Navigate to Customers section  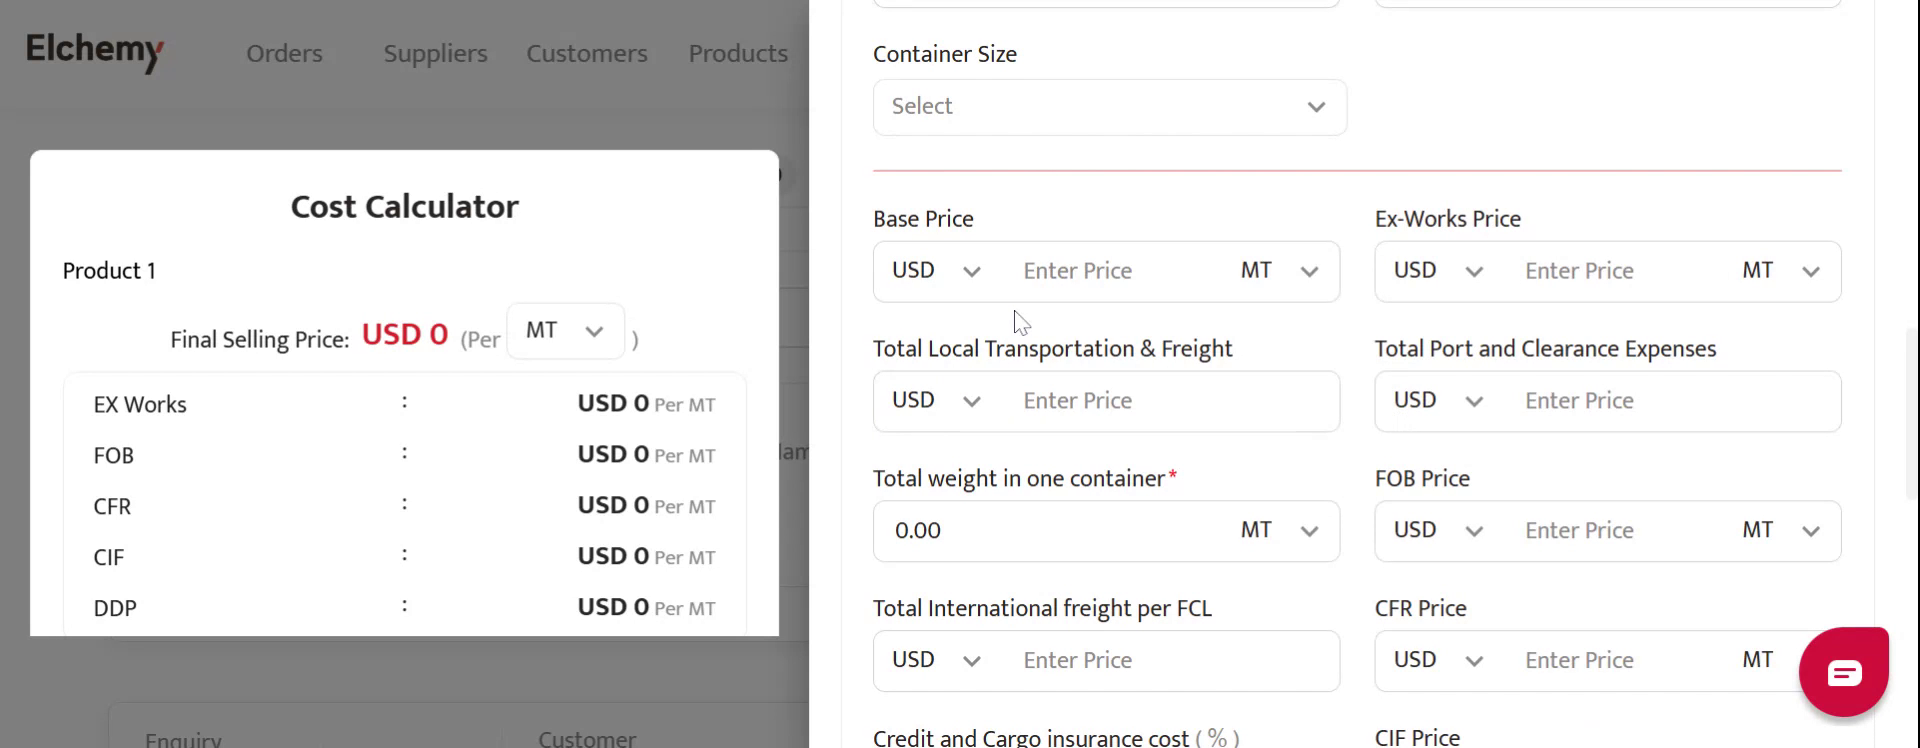pos(587,53)
